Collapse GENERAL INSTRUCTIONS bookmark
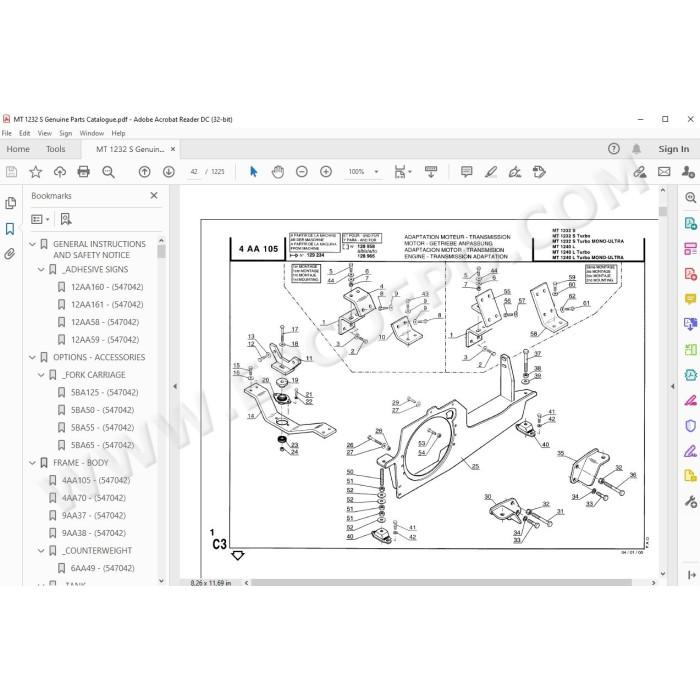 point(32,244)
